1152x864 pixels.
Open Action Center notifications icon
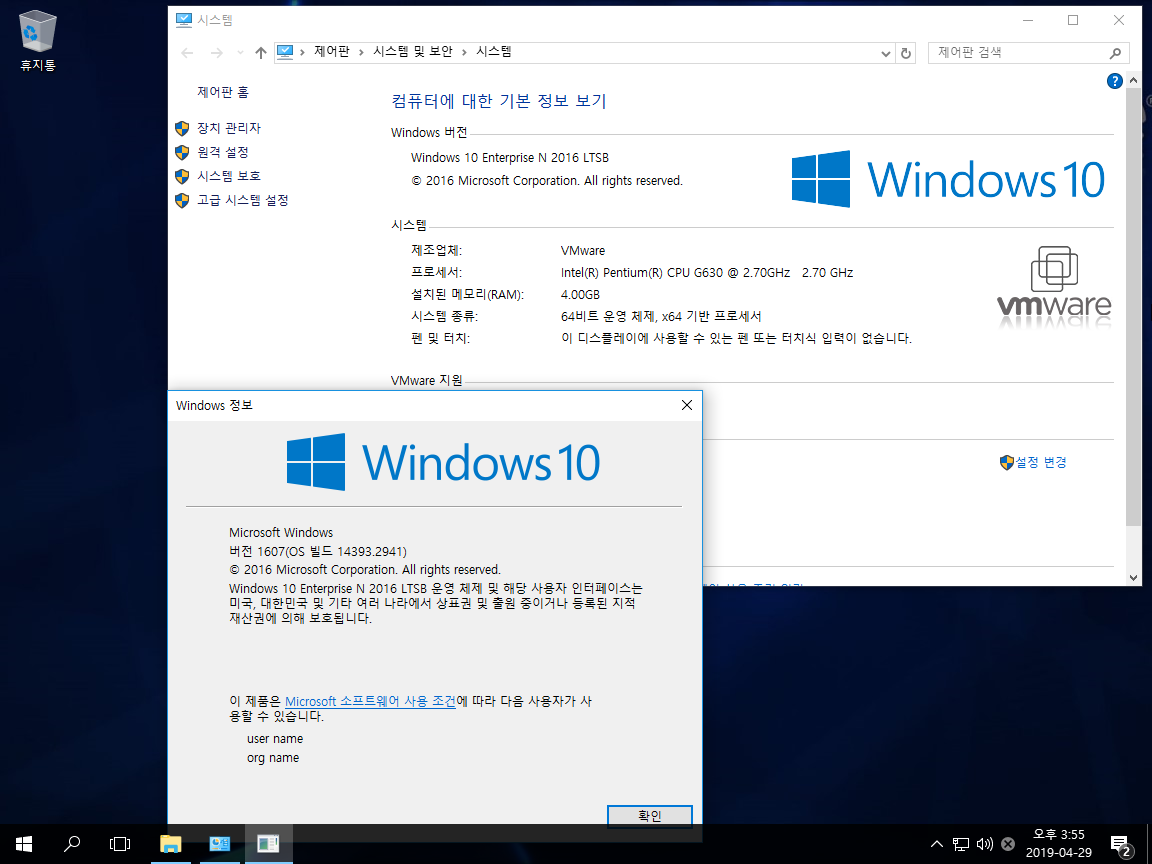(x=1120, y=845)
